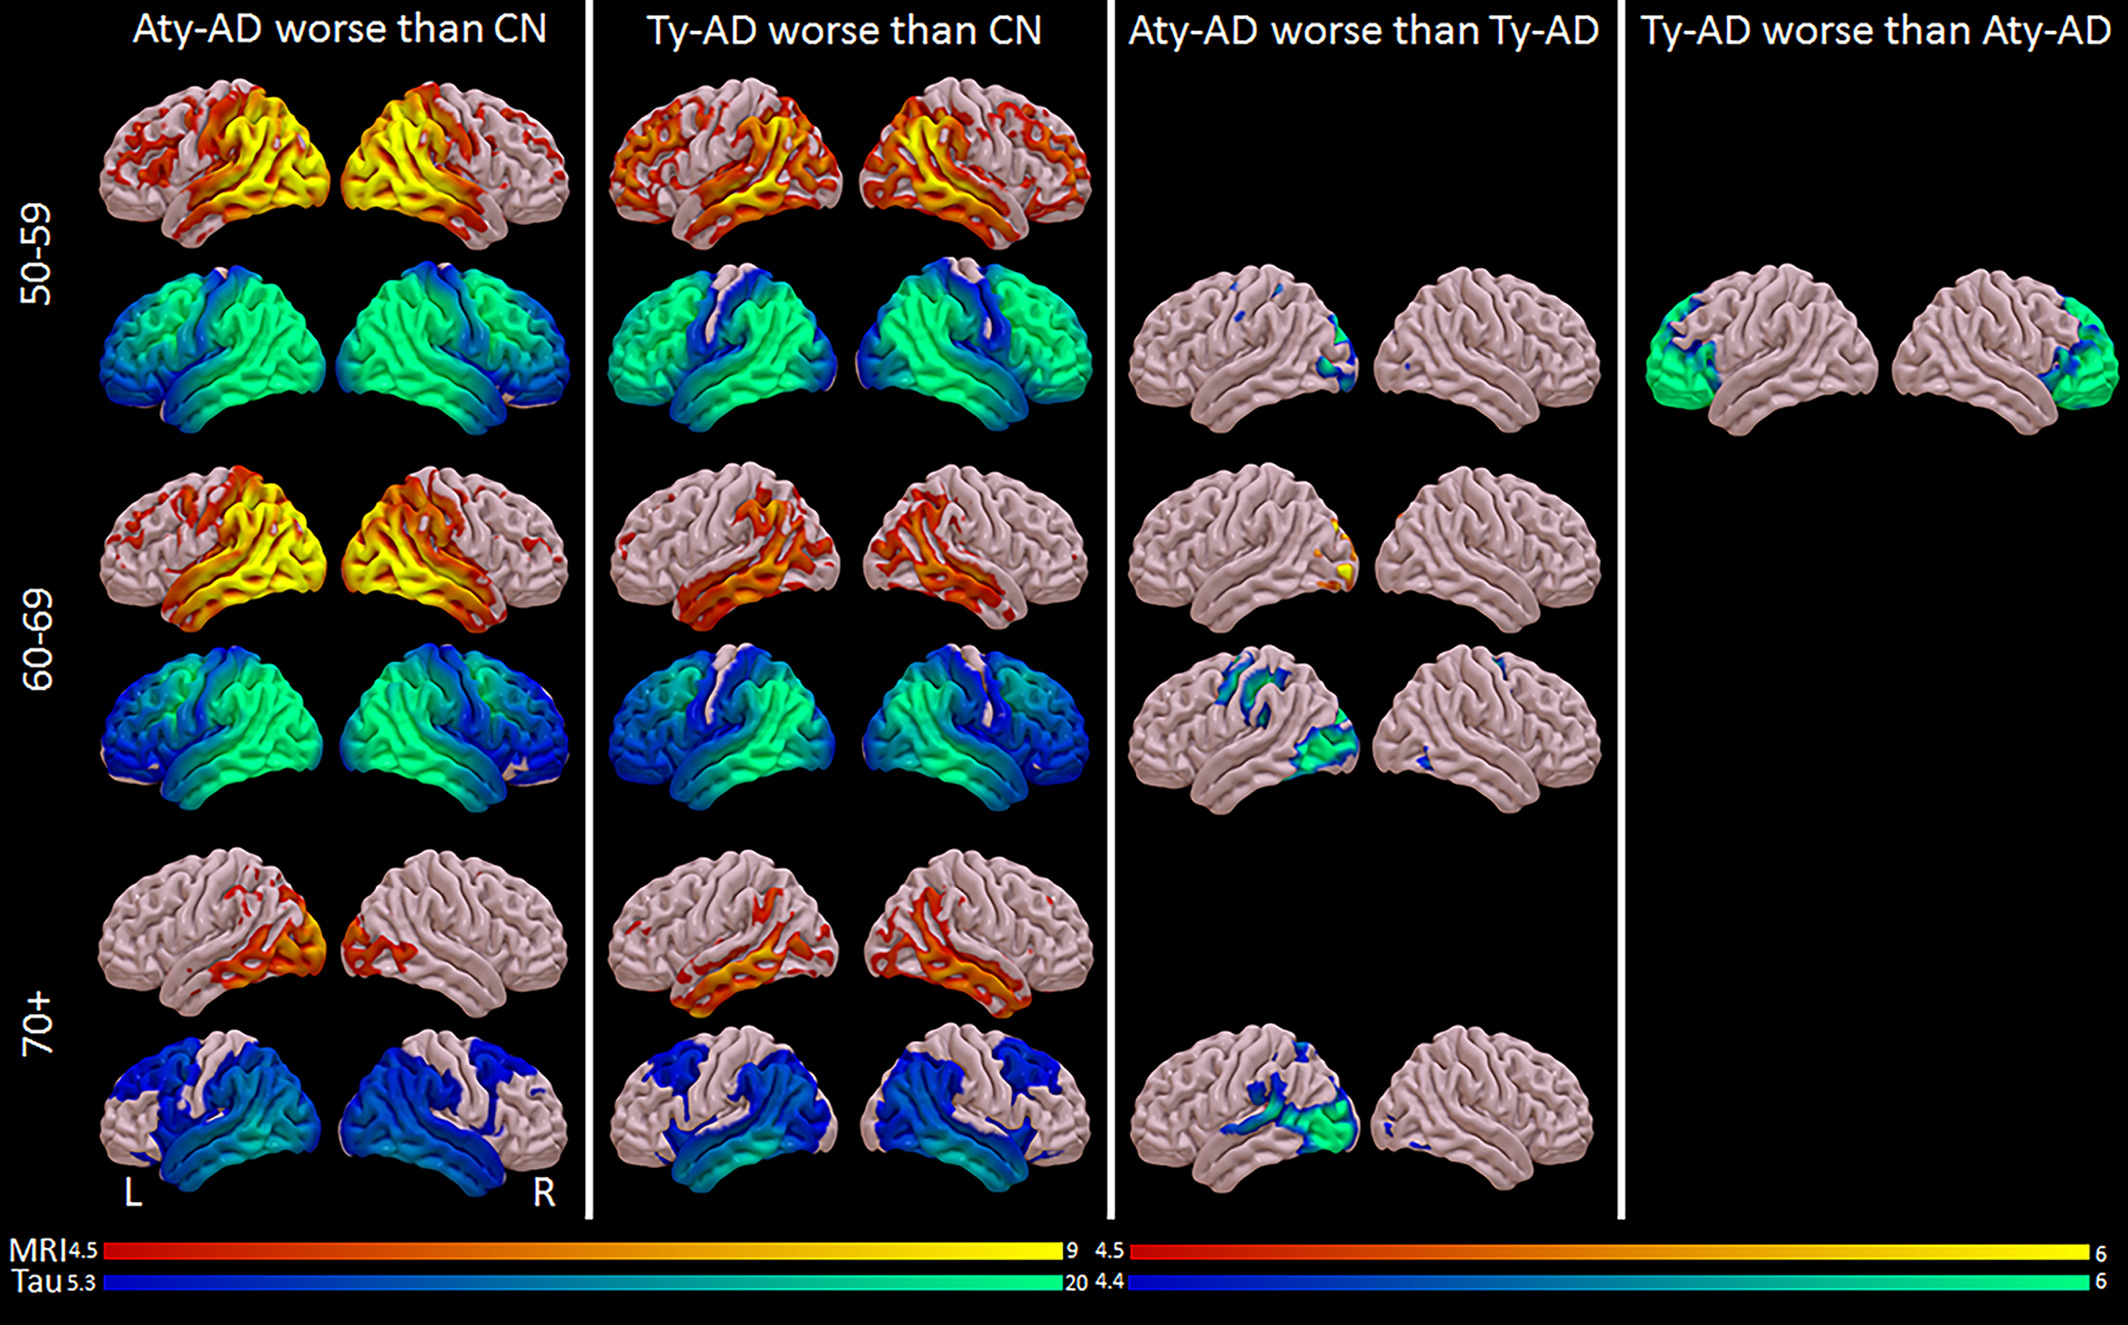View 70+ MRI right-hemisphere brain, Ty-AD vs CN
This screenshot has height=1325, width=2128.
pos(977,934)
